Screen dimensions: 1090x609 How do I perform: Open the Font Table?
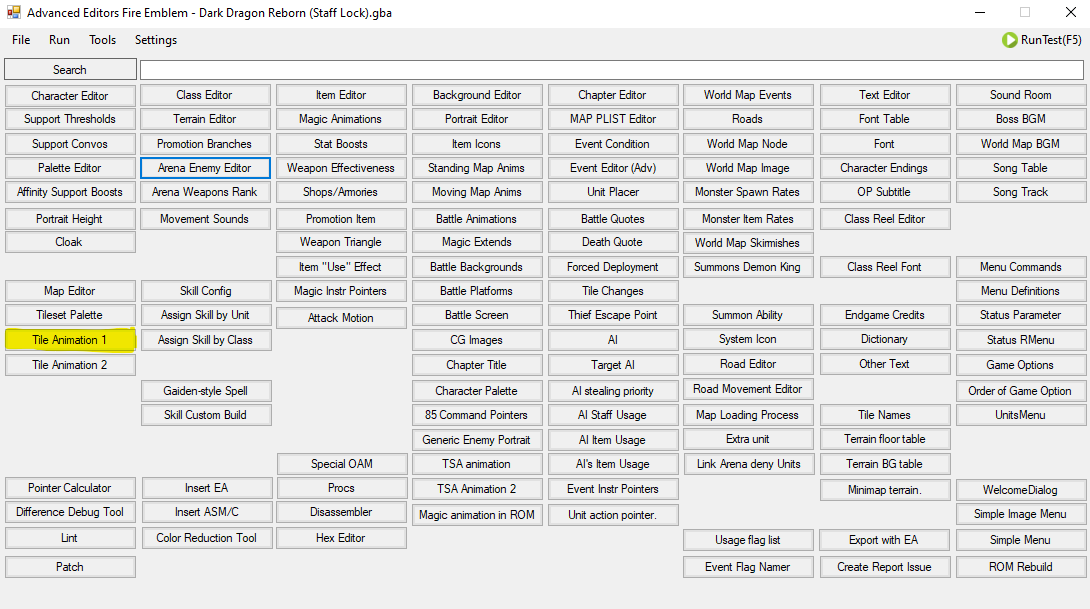[884, 119]
